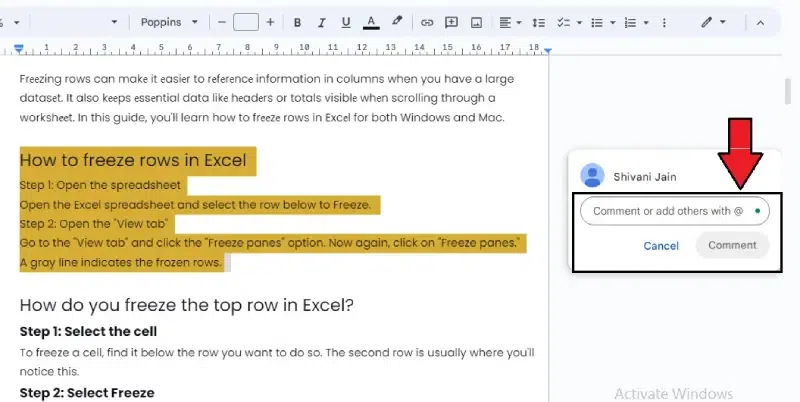800x402 pixels.
Task: Open the more options three-dot menu
Action: 664,22
